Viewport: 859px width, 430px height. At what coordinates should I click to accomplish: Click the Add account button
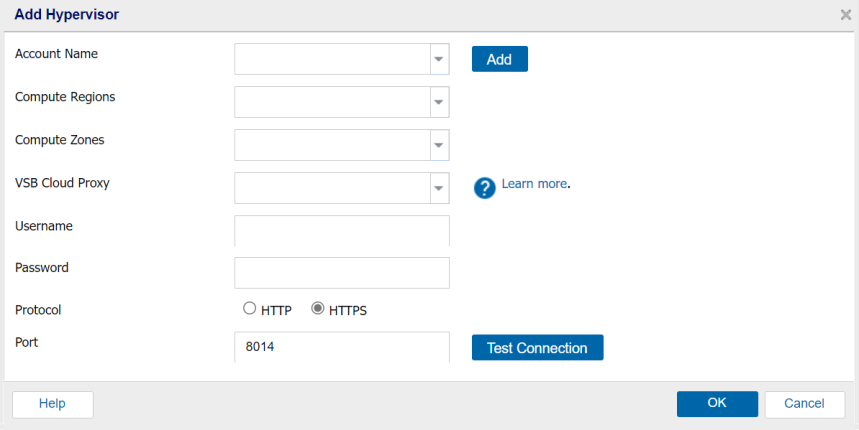[x=500, y=59]
